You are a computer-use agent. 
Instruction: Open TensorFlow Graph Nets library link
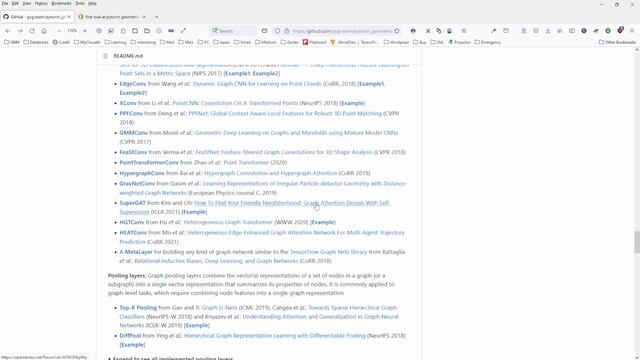tap(328, 252)
